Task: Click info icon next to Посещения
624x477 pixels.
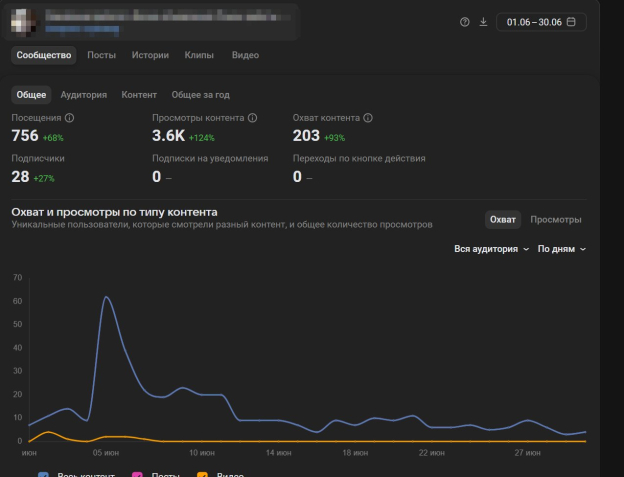Action: (x=69, y=118)
